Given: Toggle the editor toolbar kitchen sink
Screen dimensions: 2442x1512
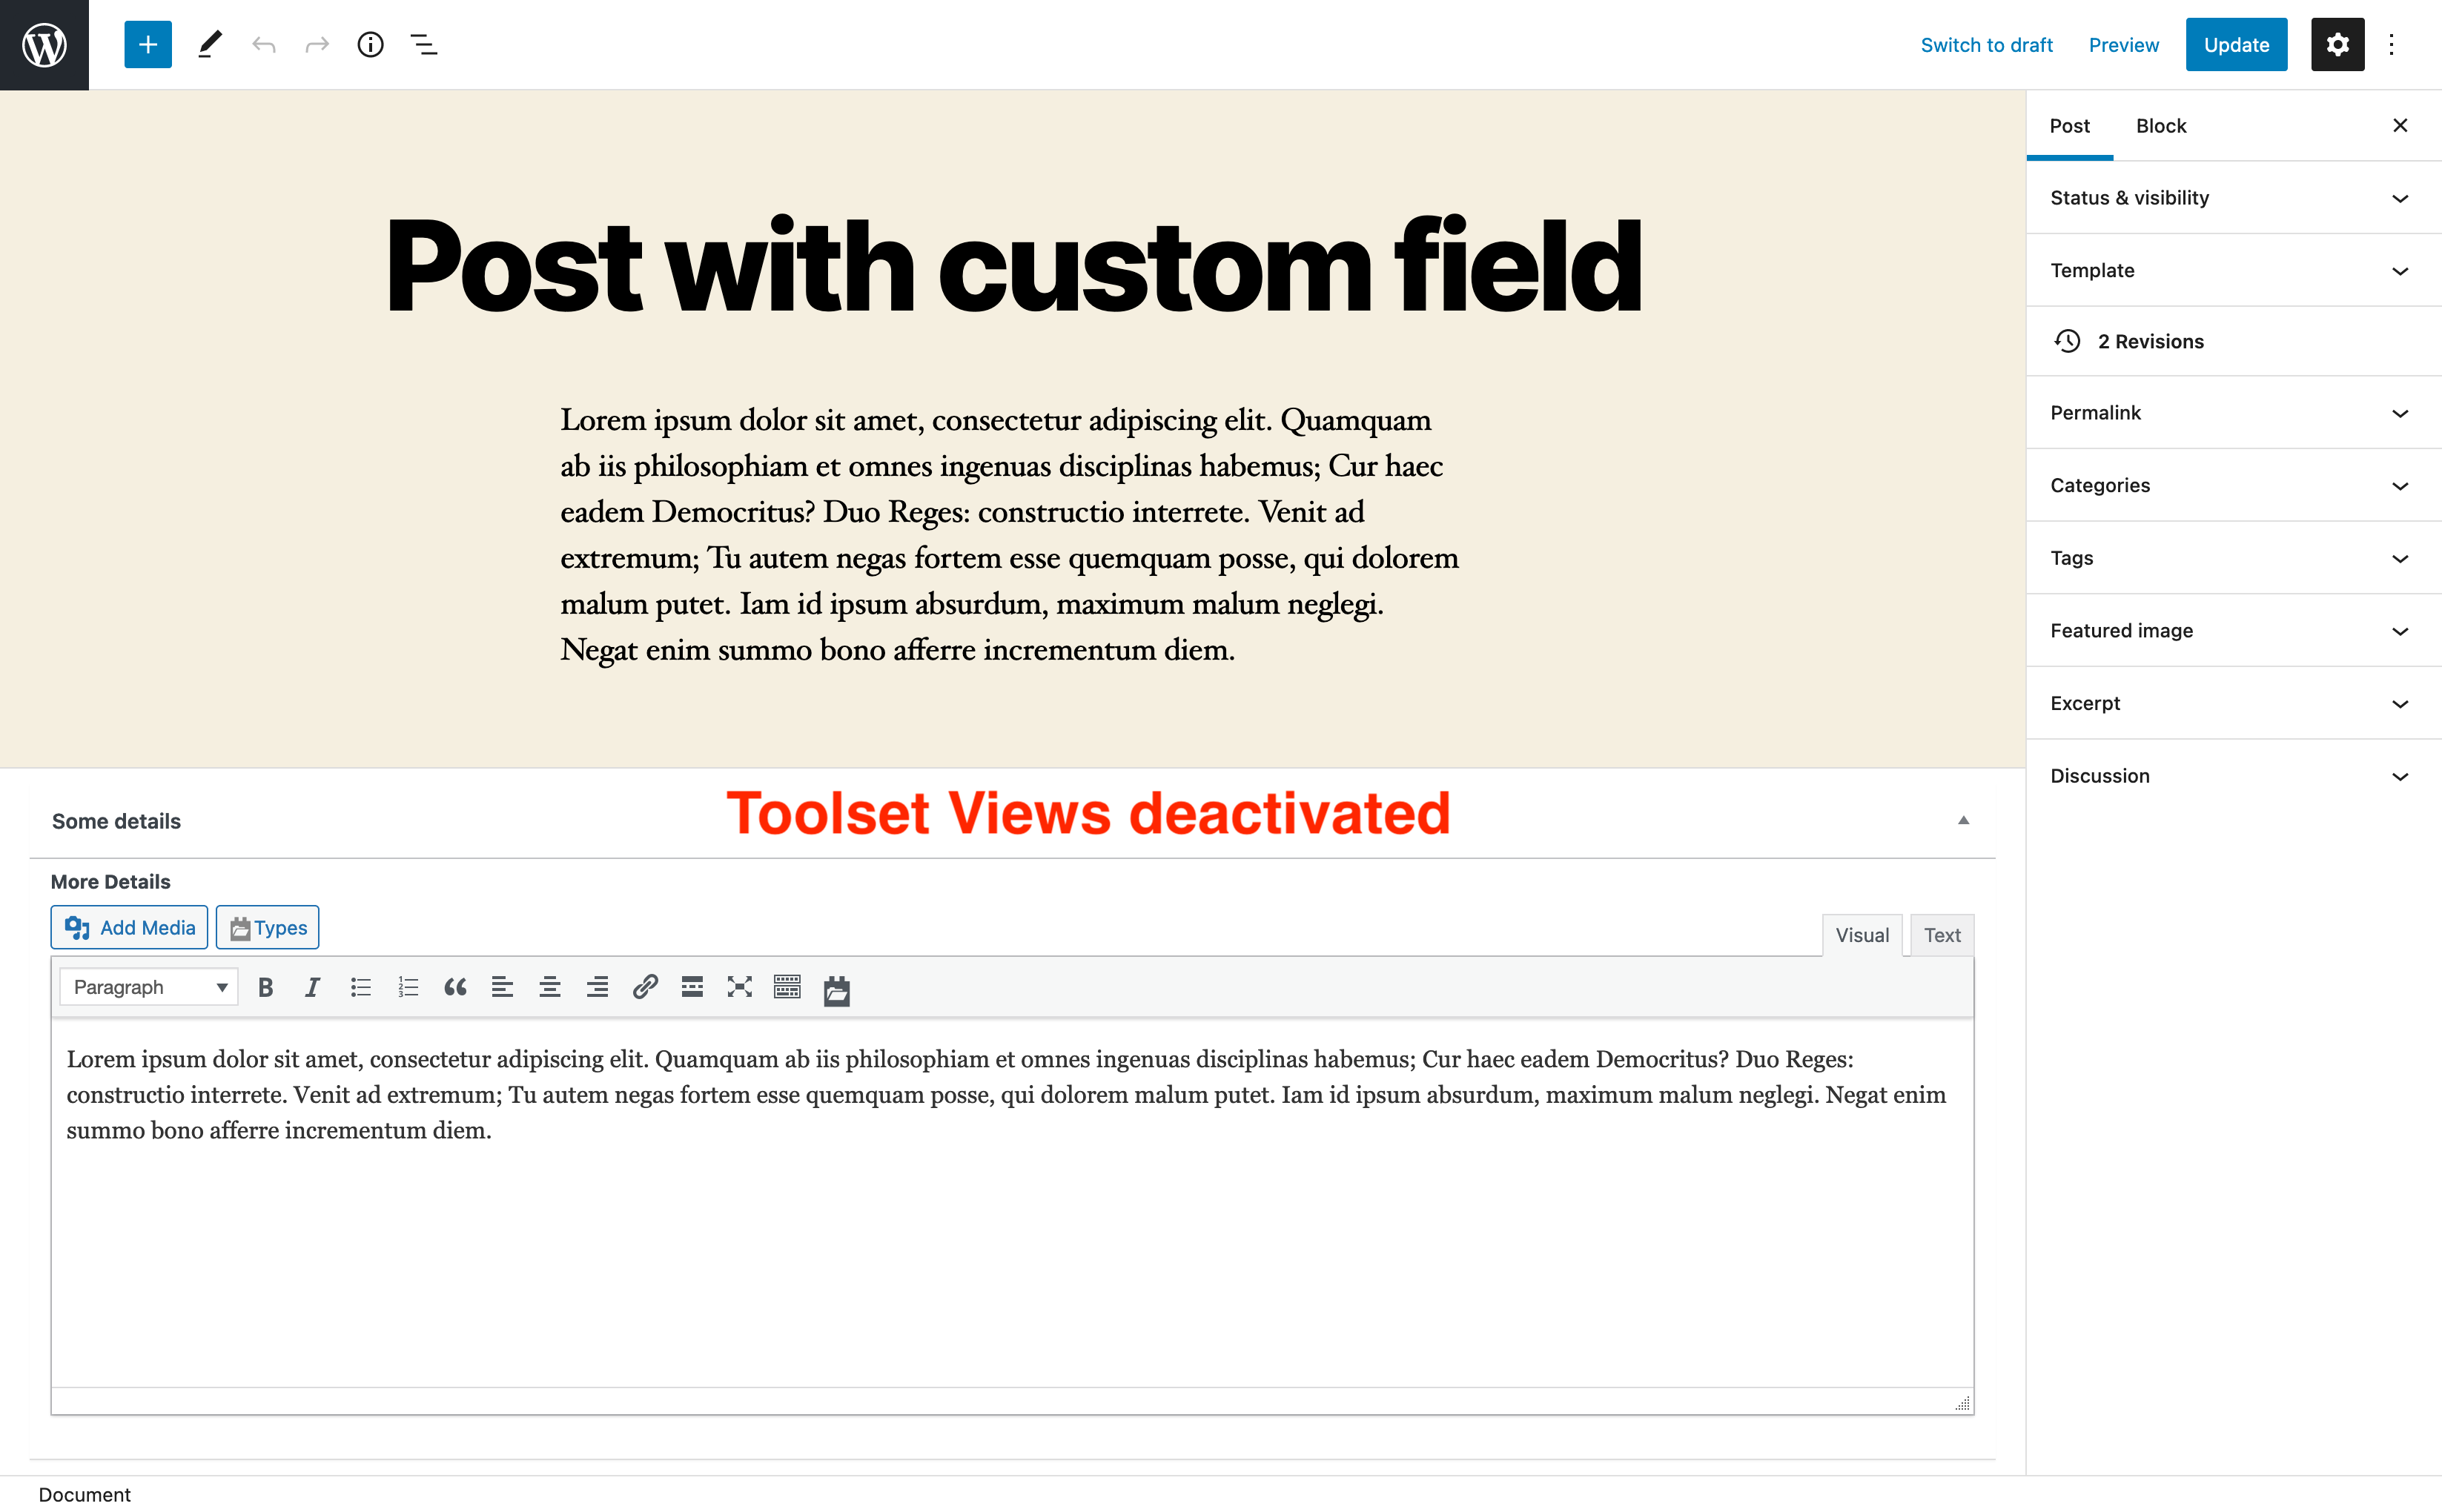Looking at the screenshot, I should (x=787, y=988).
